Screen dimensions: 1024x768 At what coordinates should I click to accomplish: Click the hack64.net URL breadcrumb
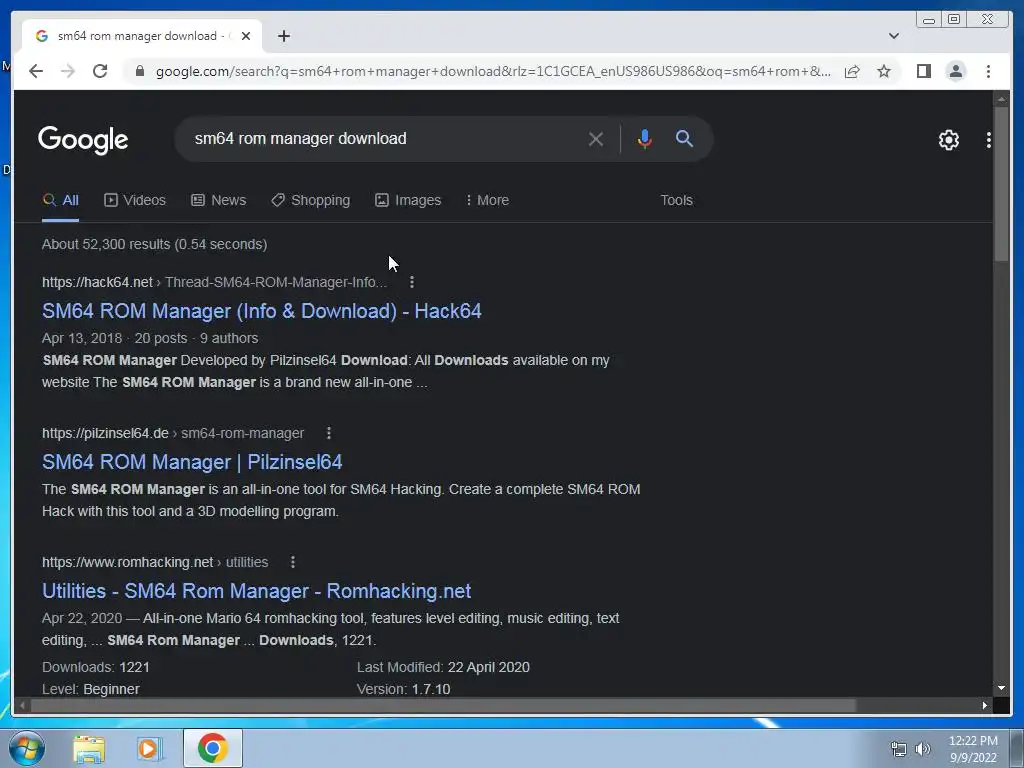click(214, 282)
